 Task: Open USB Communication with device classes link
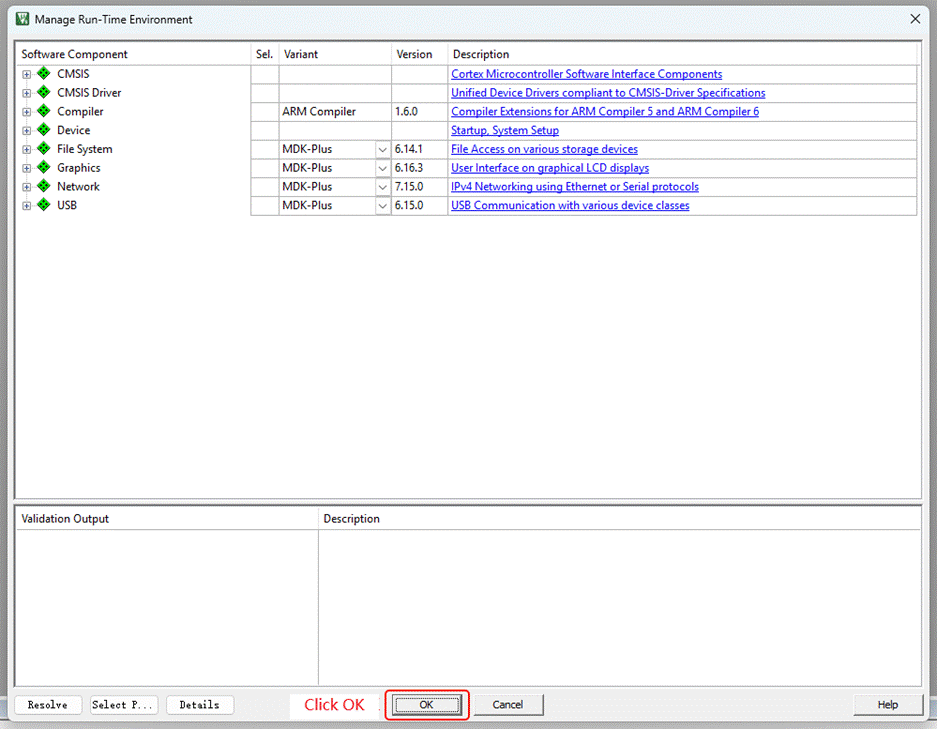click(x=570, y=206)
